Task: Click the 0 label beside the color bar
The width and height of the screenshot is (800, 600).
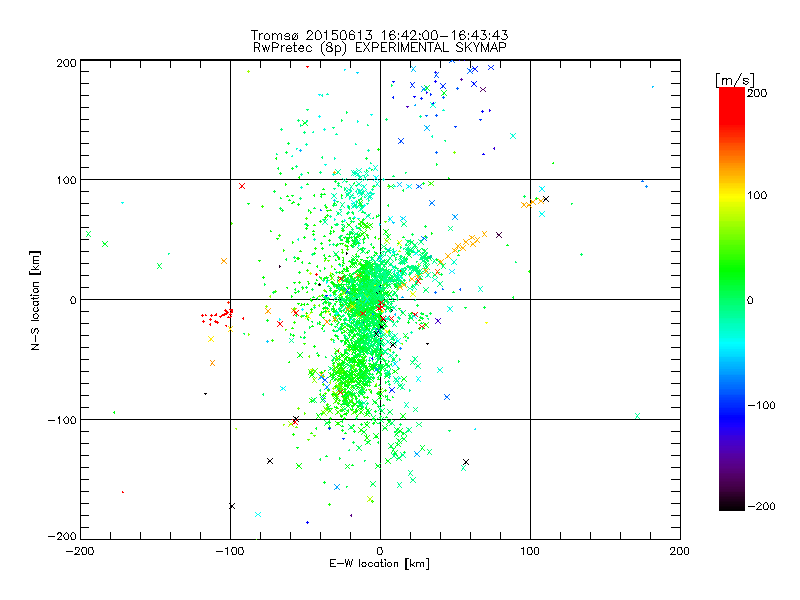Action: (x=750, y=300)
